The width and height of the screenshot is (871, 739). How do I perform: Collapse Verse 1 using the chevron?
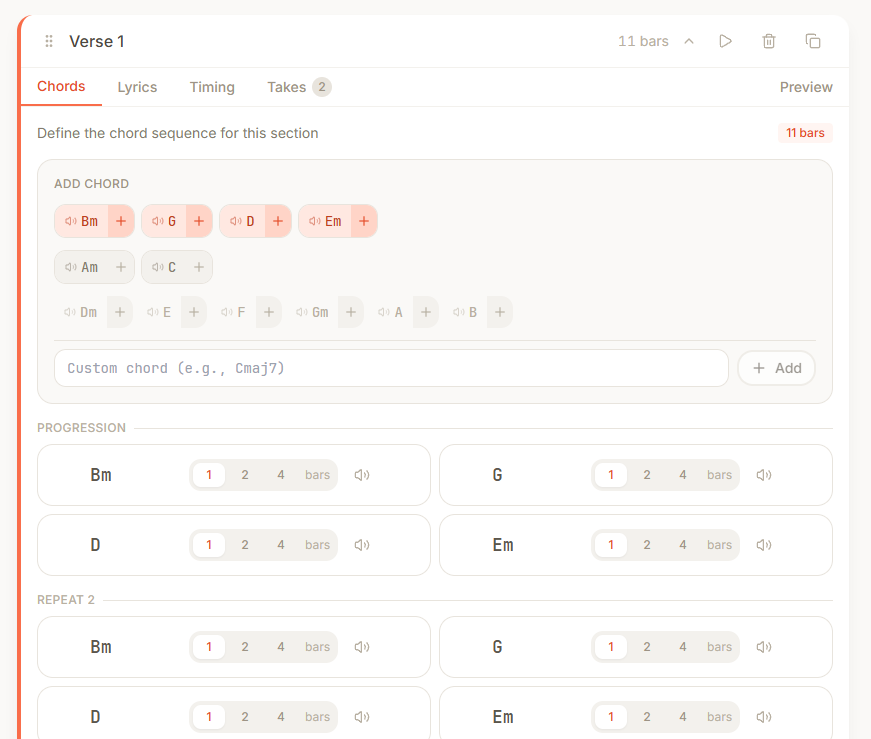[689, 41]
